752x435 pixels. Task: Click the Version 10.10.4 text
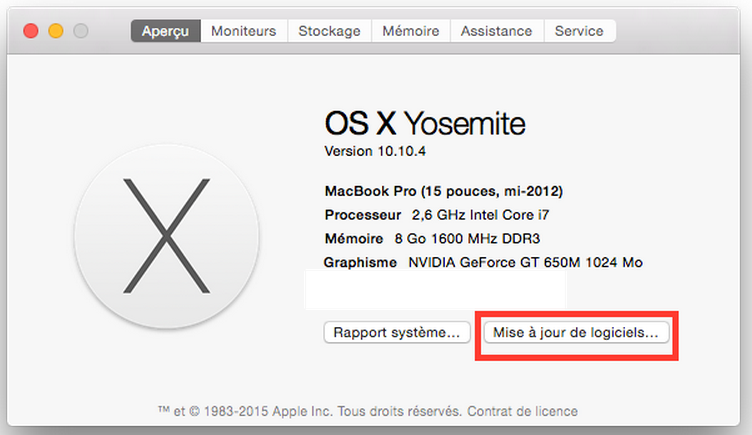pyautogui.click(x=375, y=152)
